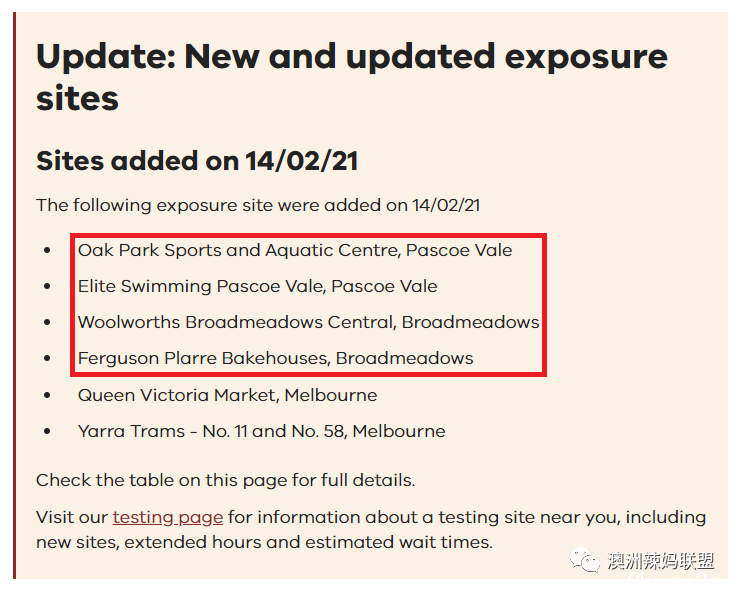738x594 pixels.
Task: Select Queen Victoria Market, Melbourne entry
Action: pyautogui.click(x=227, y=395)
